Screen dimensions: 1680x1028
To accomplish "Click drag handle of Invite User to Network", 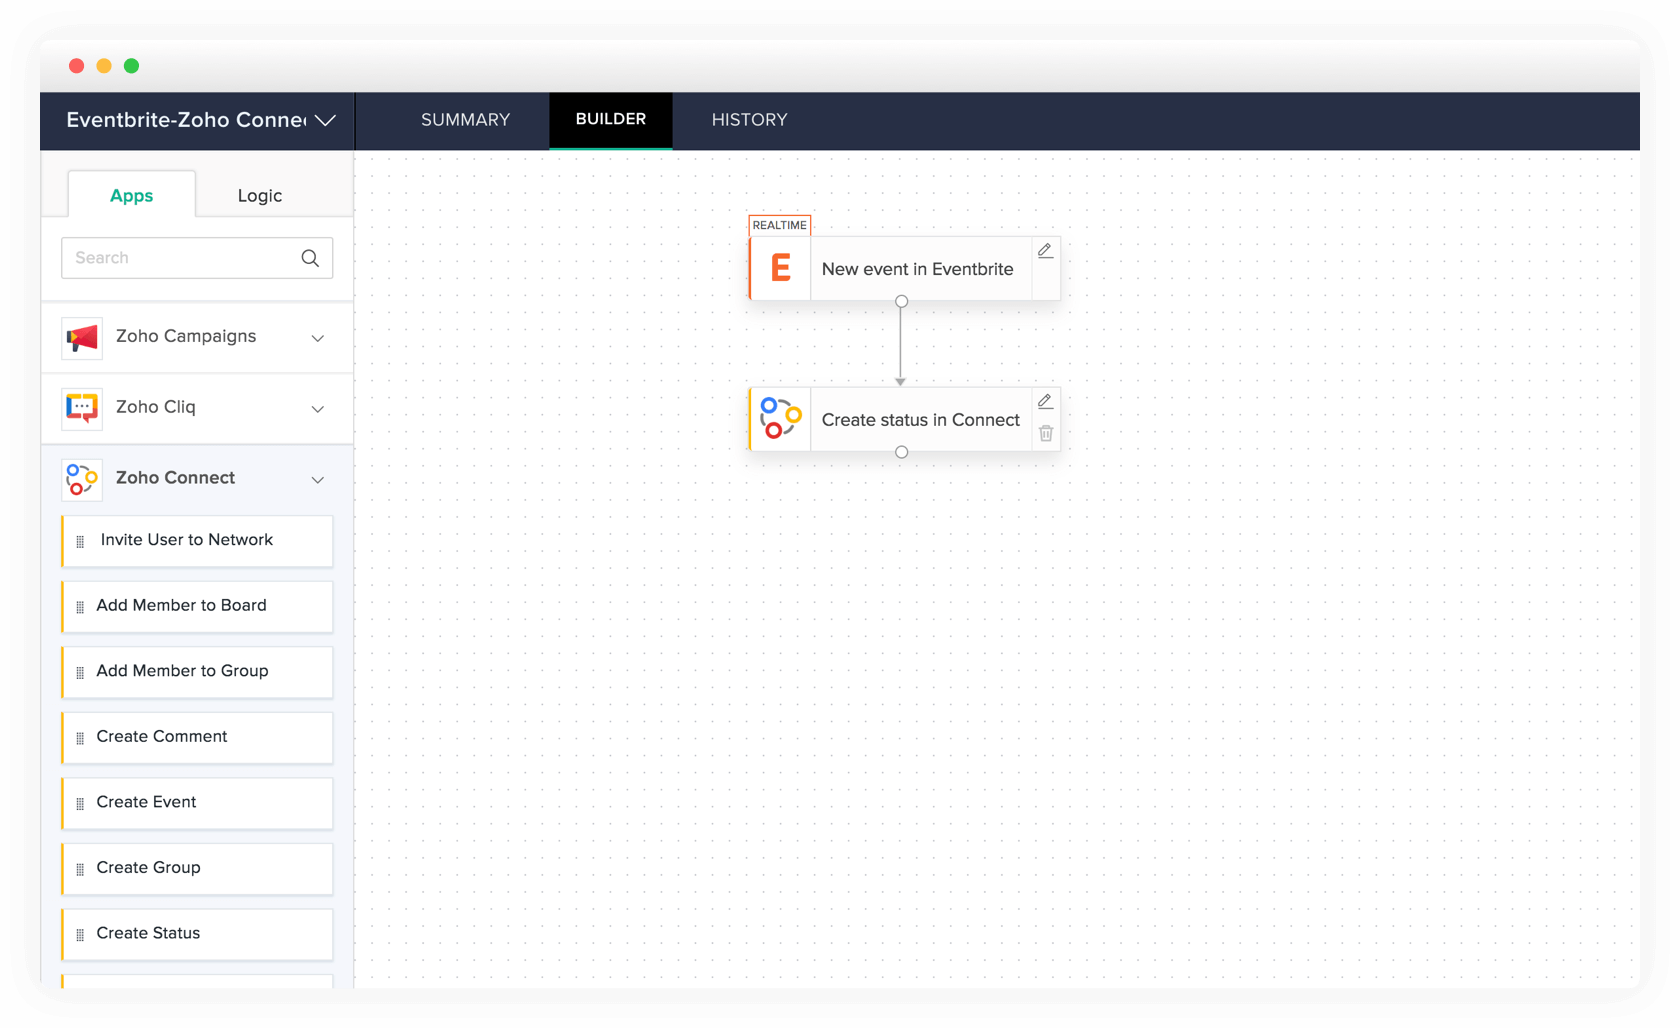I will click(81, 541).
